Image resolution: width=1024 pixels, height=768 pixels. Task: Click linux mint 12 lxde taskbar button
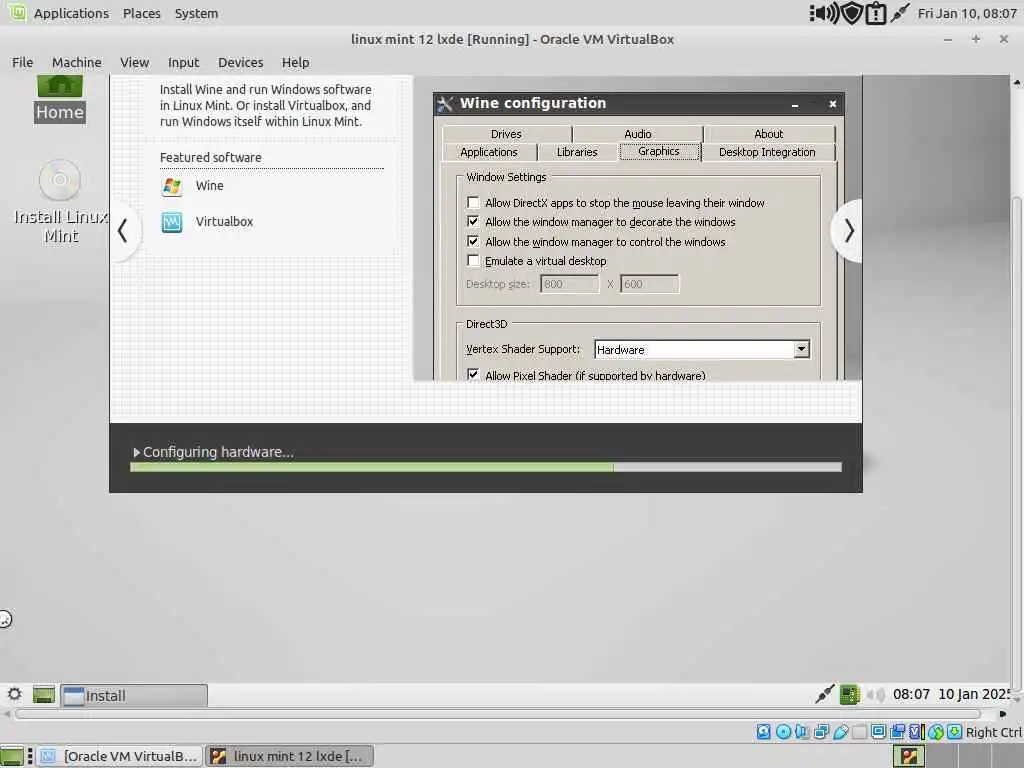tap(290, 756)
